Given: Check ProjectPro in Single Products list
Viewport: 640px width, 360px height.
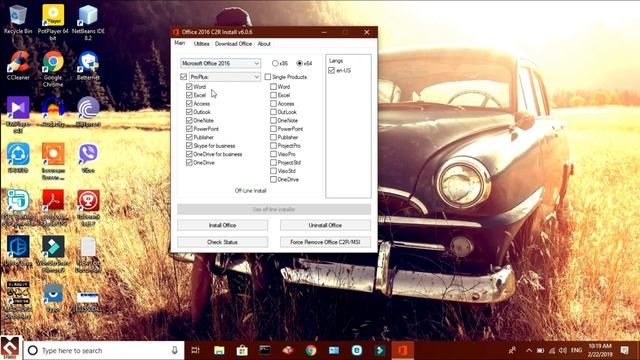Looking at the screenshot, I should (273, 146).
